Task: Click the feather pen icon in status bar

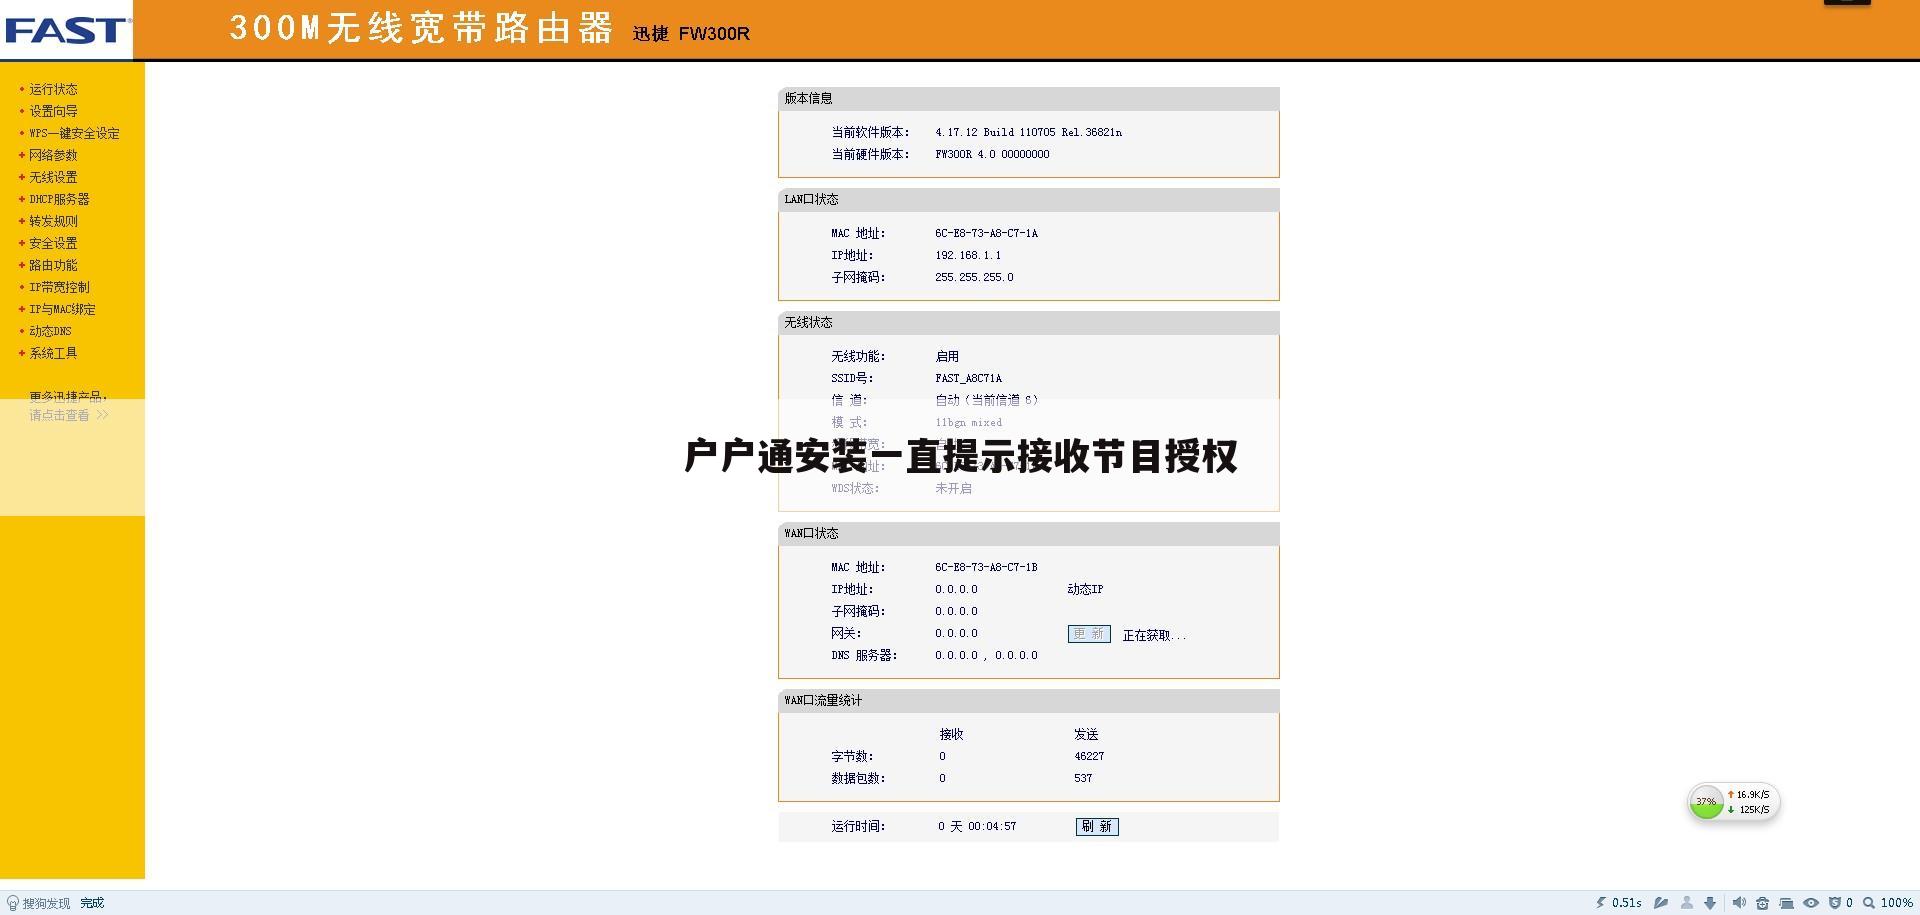Action: point(1661,902)
